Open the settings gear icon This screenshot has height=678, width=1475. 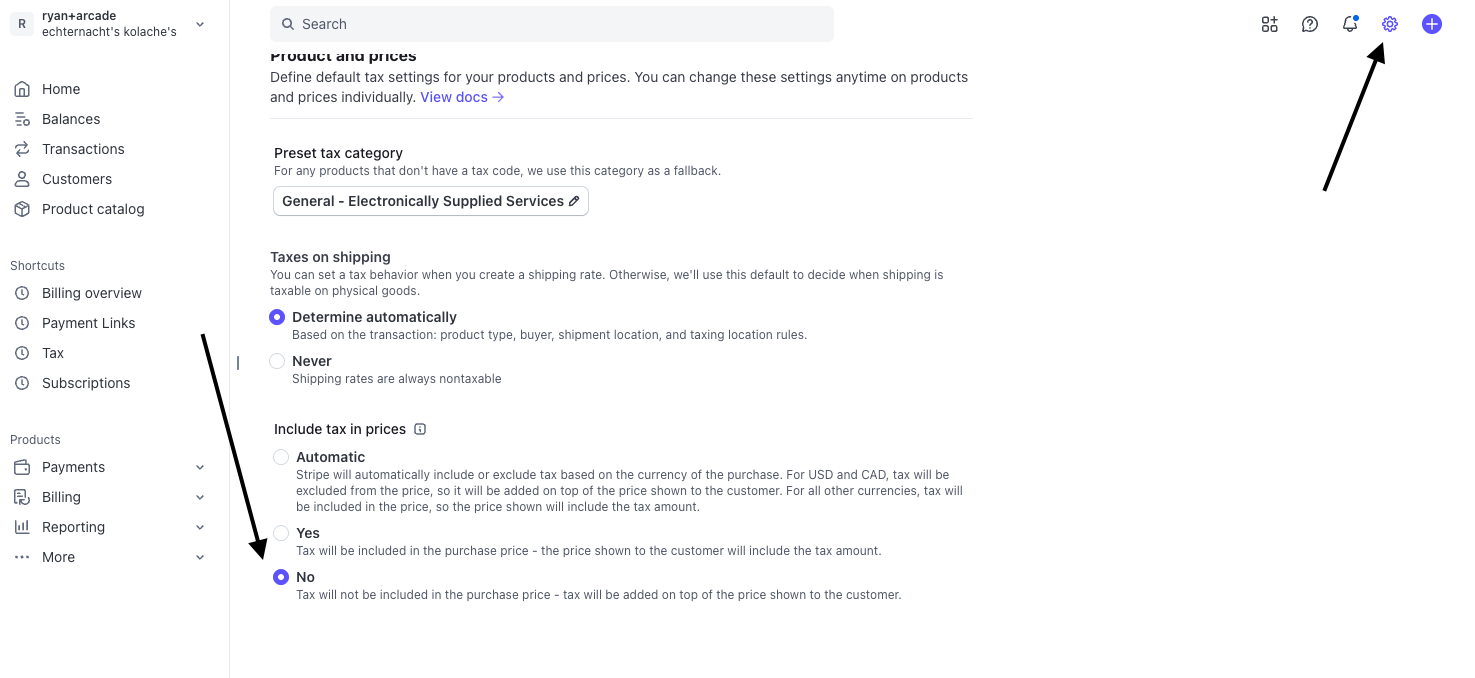pyautogui.click(x=1390, y=24)
